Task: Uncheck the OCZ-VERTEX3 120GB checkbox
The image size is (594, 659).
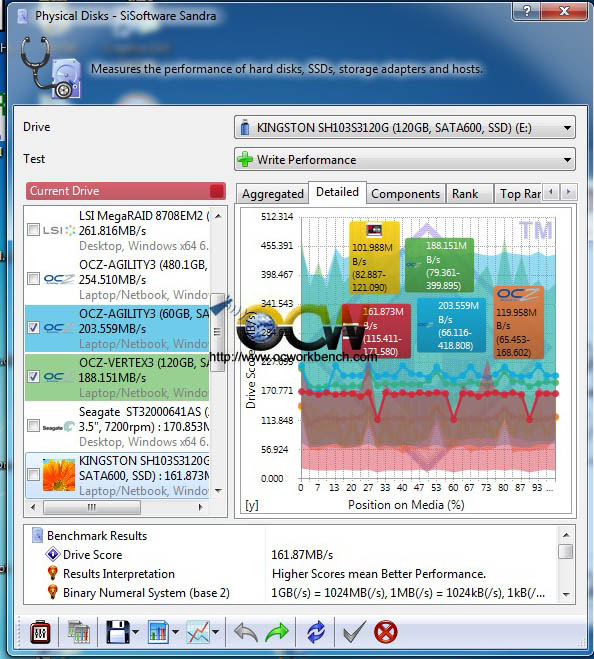Action: click(x=33, y=377)
